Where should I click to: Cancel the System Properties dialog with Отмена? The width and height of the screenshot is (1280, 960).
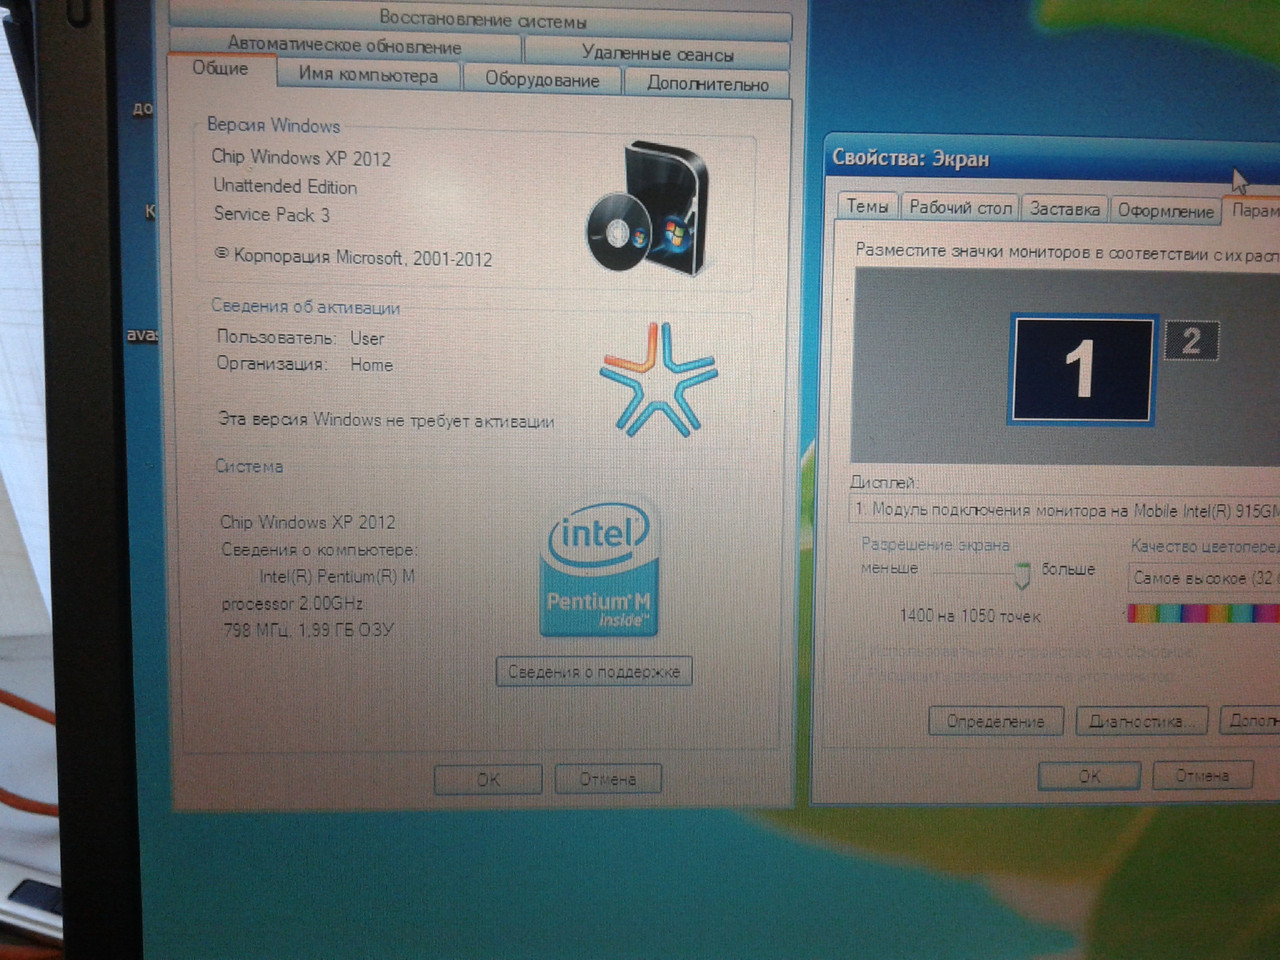607,779
